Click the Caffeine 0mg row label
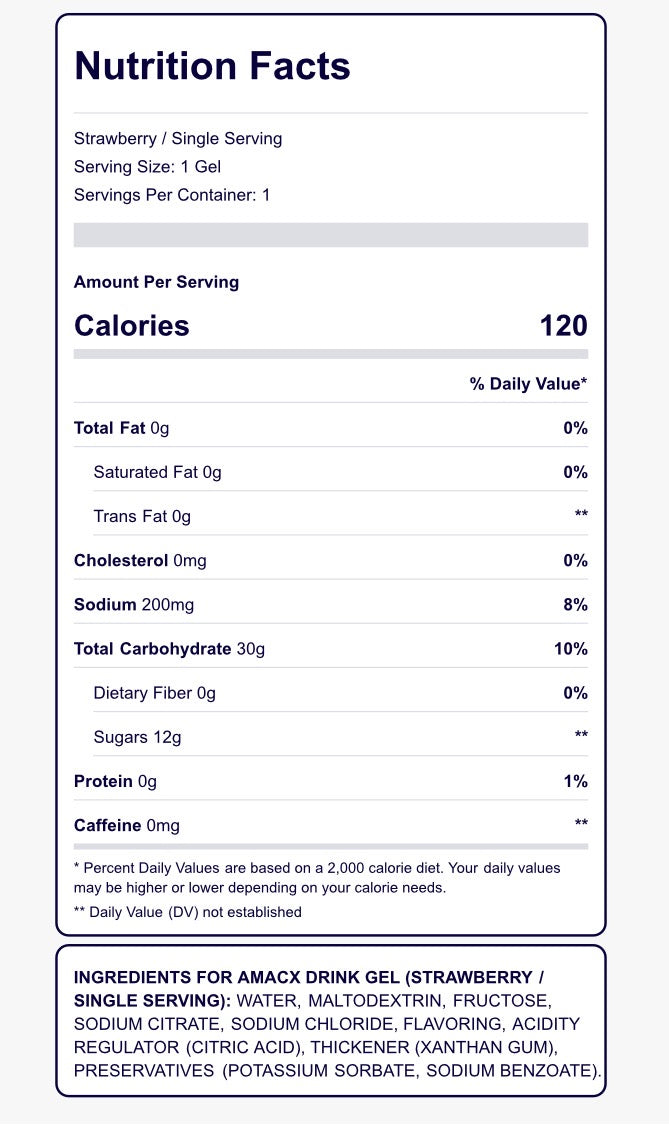 click(127, 825)
